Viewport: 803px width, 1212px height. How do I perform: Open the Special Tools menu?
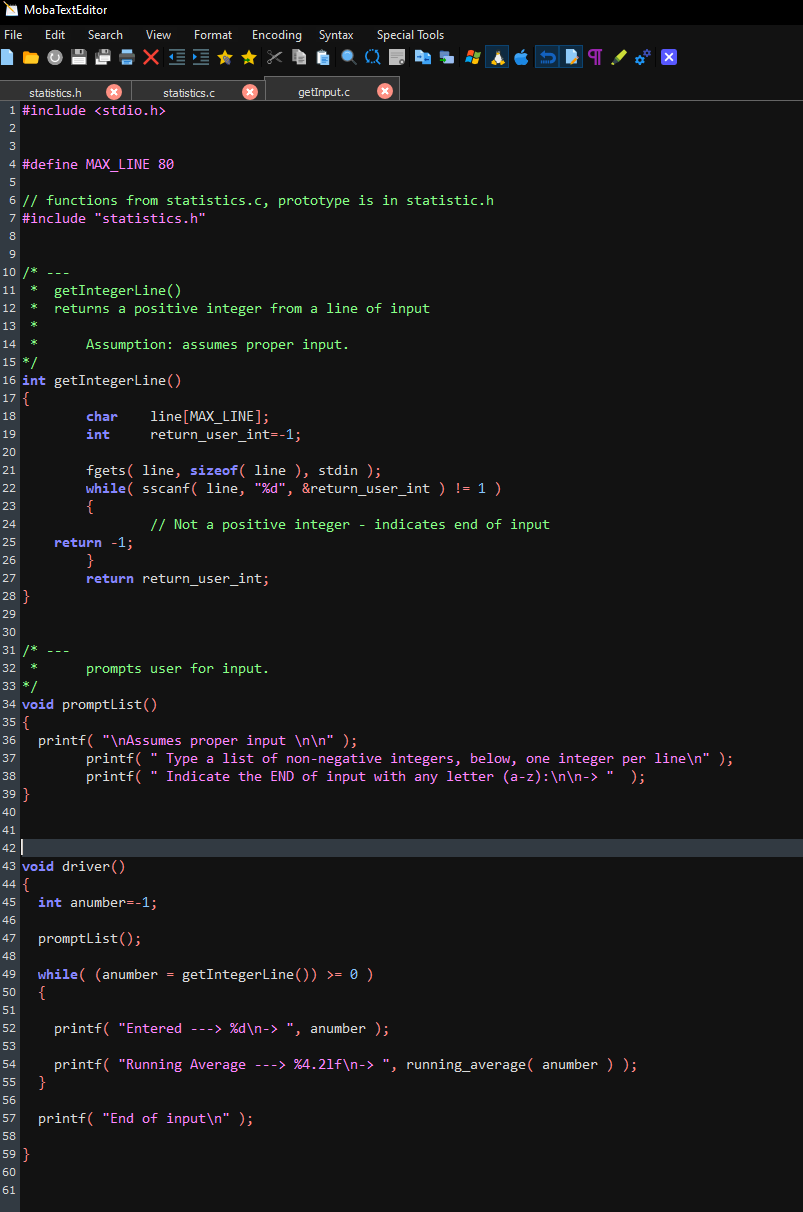tap(410, 35)
